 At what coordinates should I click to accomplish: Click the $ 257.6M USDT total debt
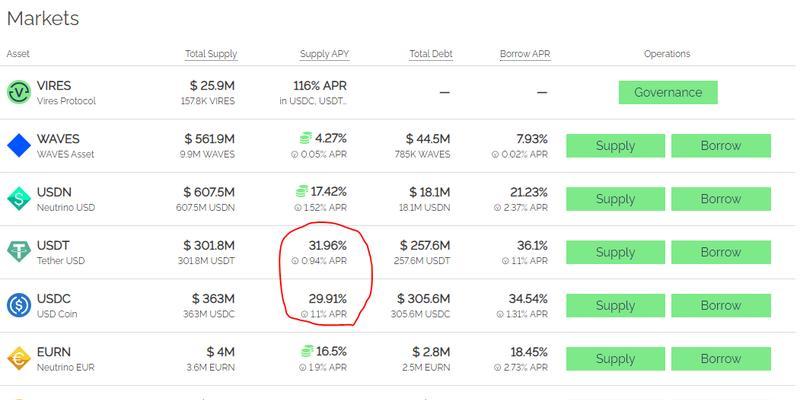425,245
